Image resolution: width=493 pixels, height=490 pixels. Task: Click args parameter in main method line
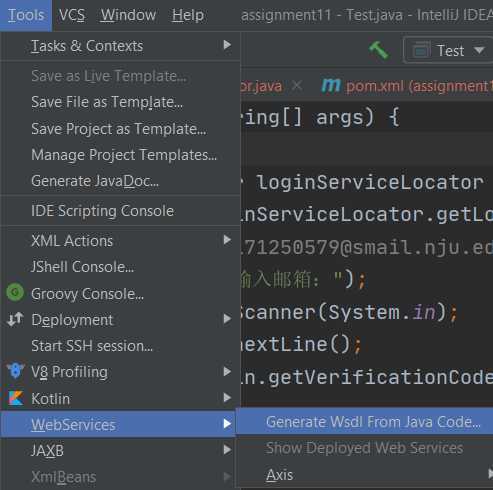point(340,117)
